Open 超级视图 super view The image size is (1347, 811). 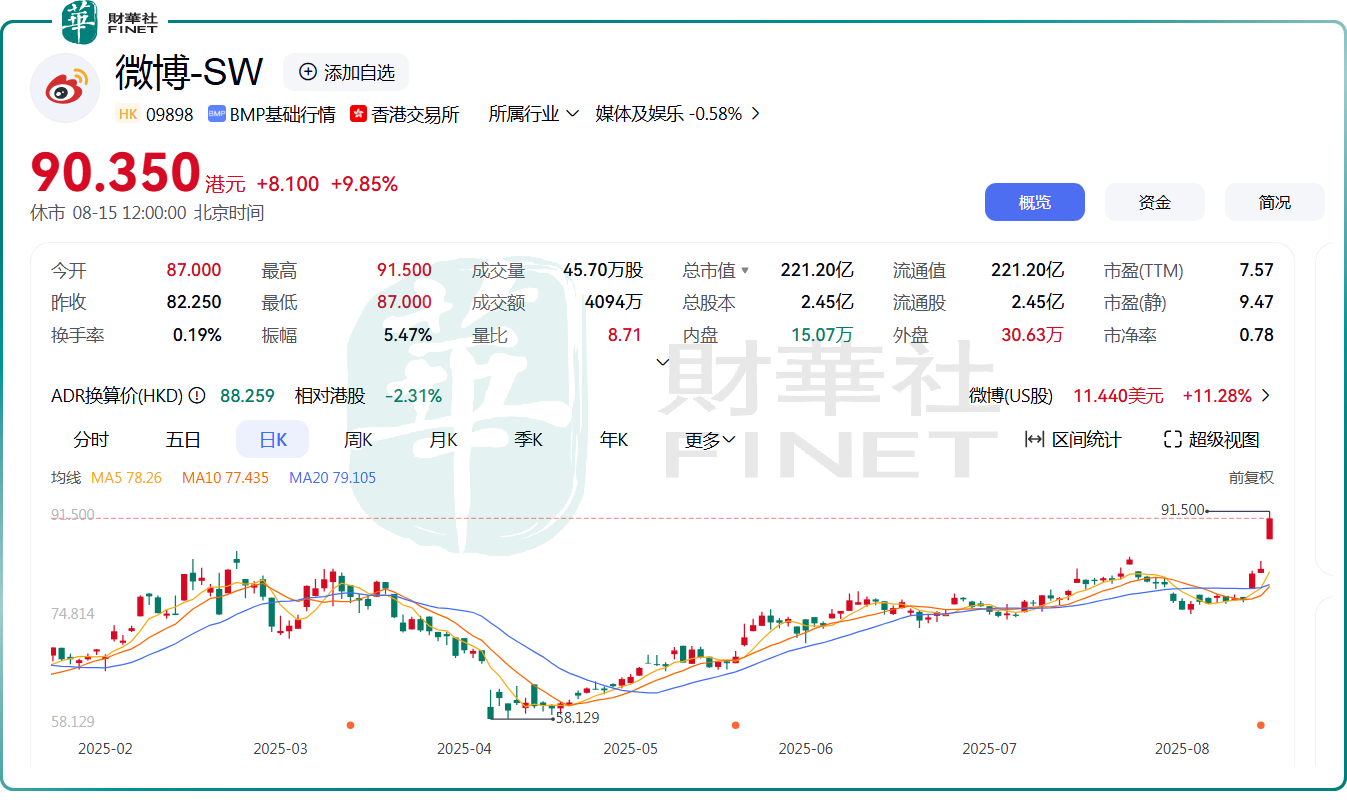pyautogui.click(x=1212, y=439)
